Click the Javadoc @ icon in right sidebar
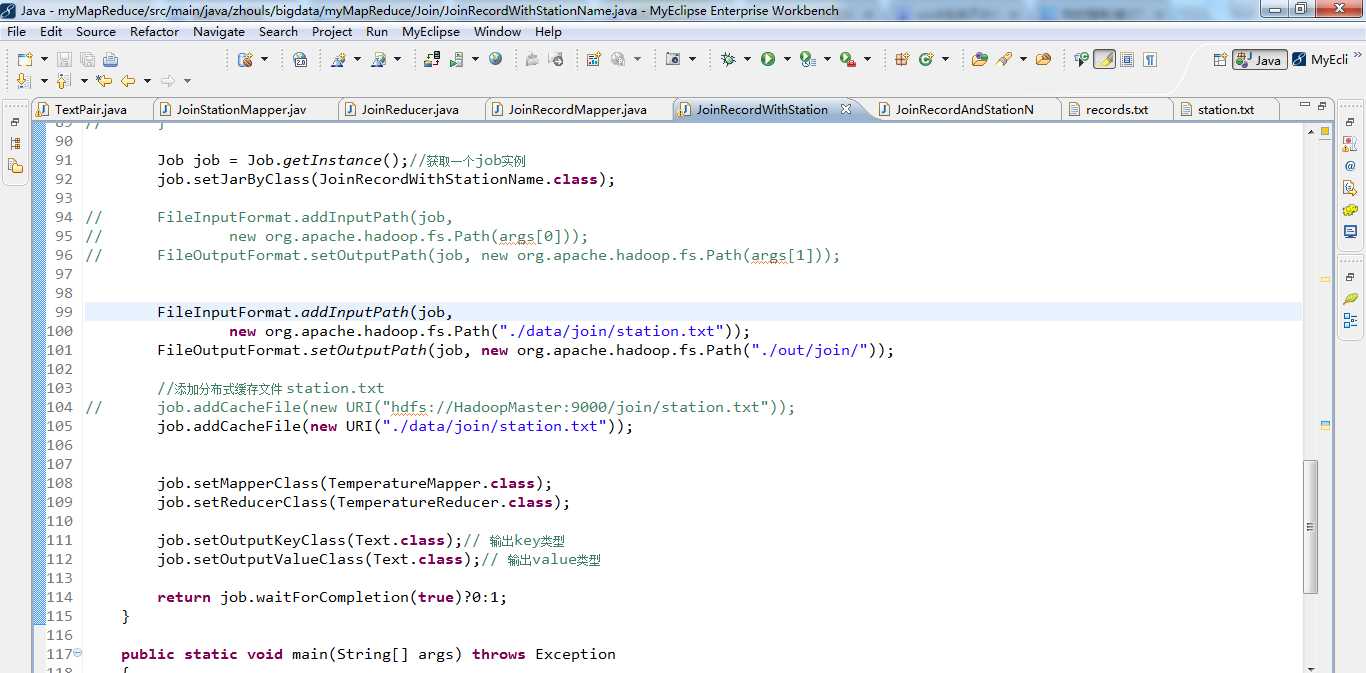This screenshot has height=673, width=1366. (x=1350, y=166)
